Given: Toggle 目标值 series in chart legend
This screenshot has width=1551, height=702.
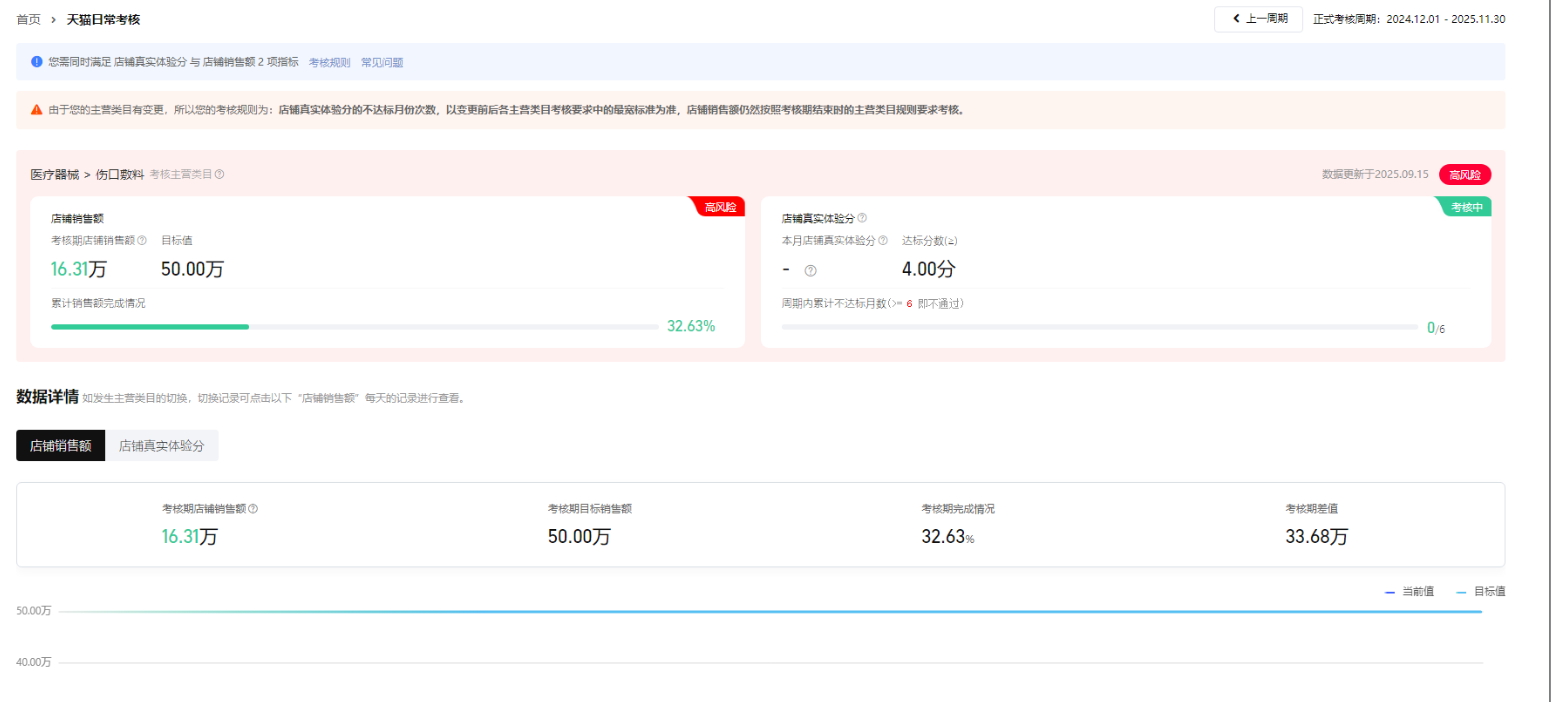Looking at the screenshot, I should pyautogui.click(x=1480, y=592).
